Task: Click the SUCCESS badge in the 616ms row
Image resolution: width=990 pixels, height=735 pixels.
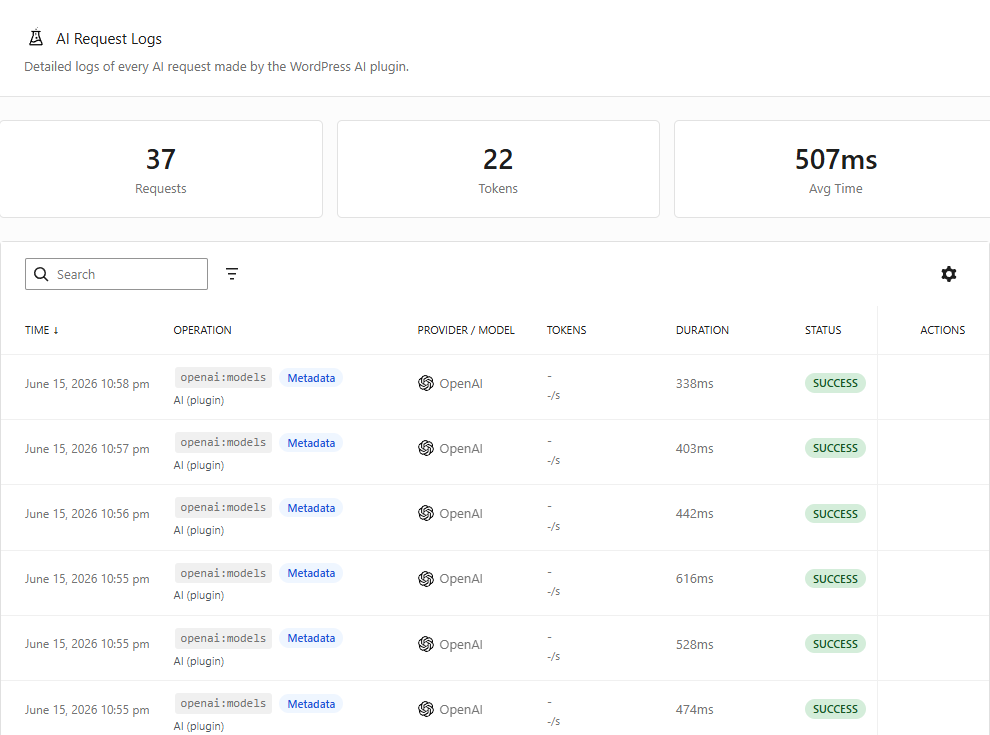Action: 835,578
